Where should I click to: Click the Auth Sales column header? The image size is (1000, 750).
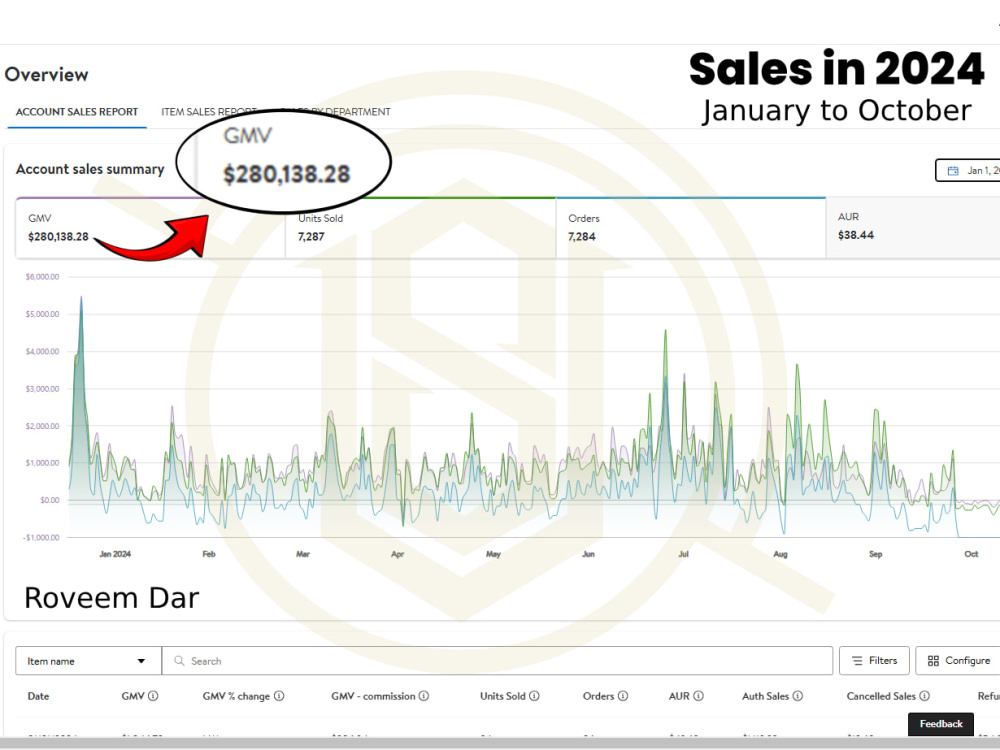[765, 696]
